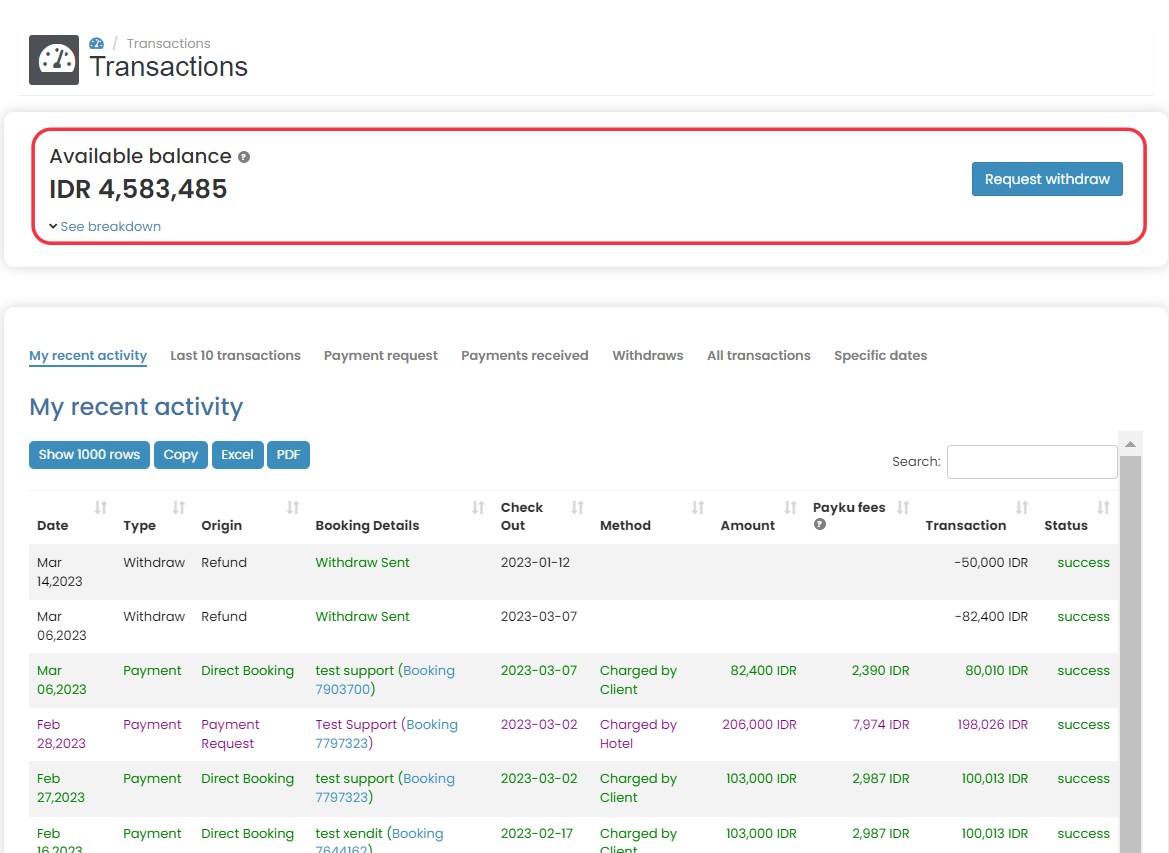
Task: Click the Payku fees info icon
Action: 819,524
